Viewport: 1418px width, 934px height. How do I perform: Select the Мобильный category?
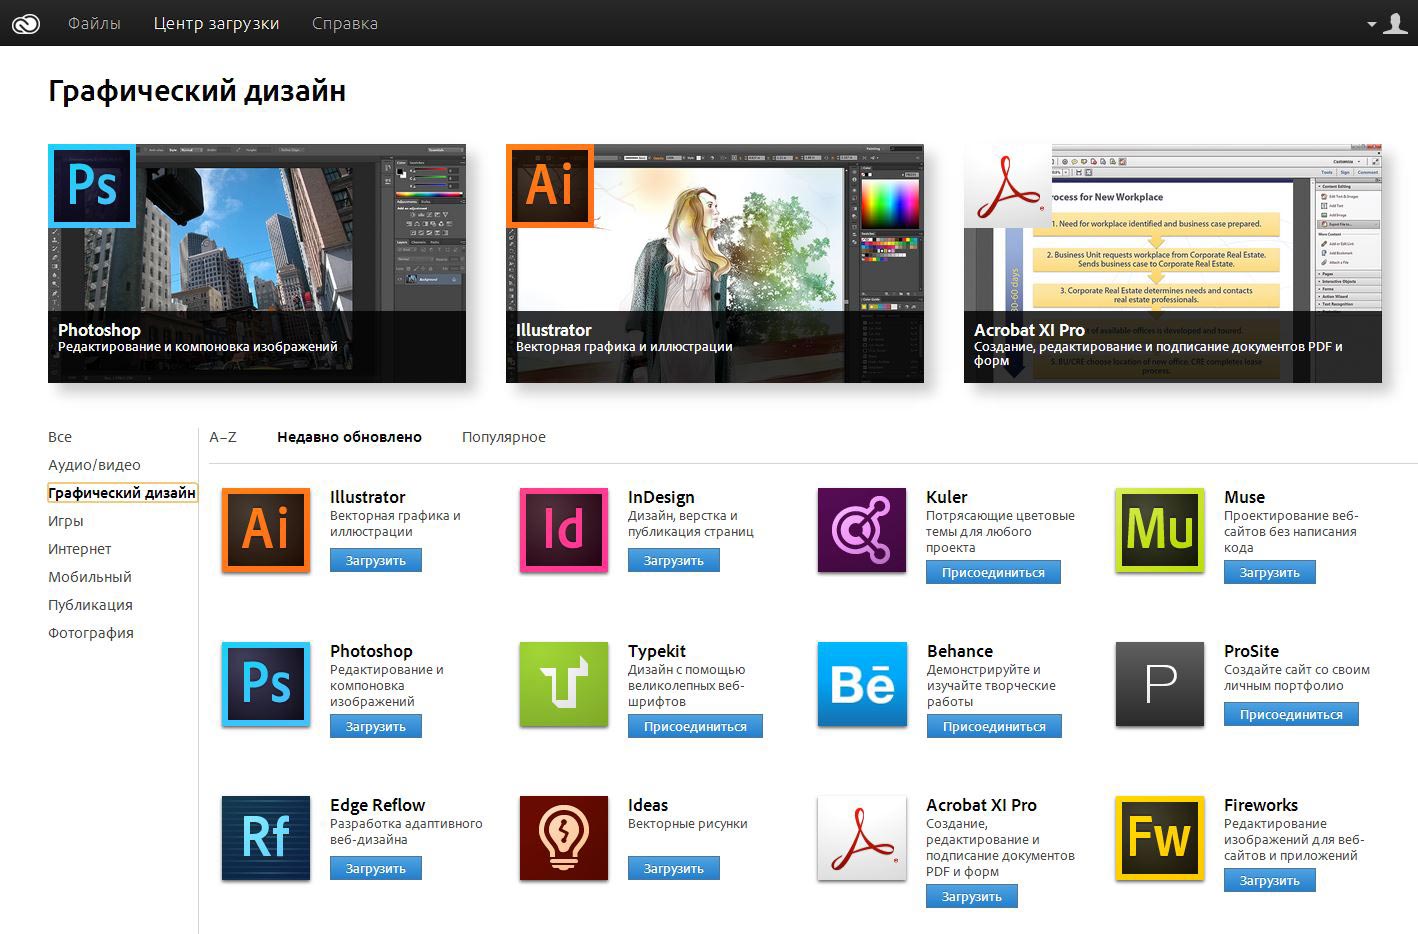(90, 577)
